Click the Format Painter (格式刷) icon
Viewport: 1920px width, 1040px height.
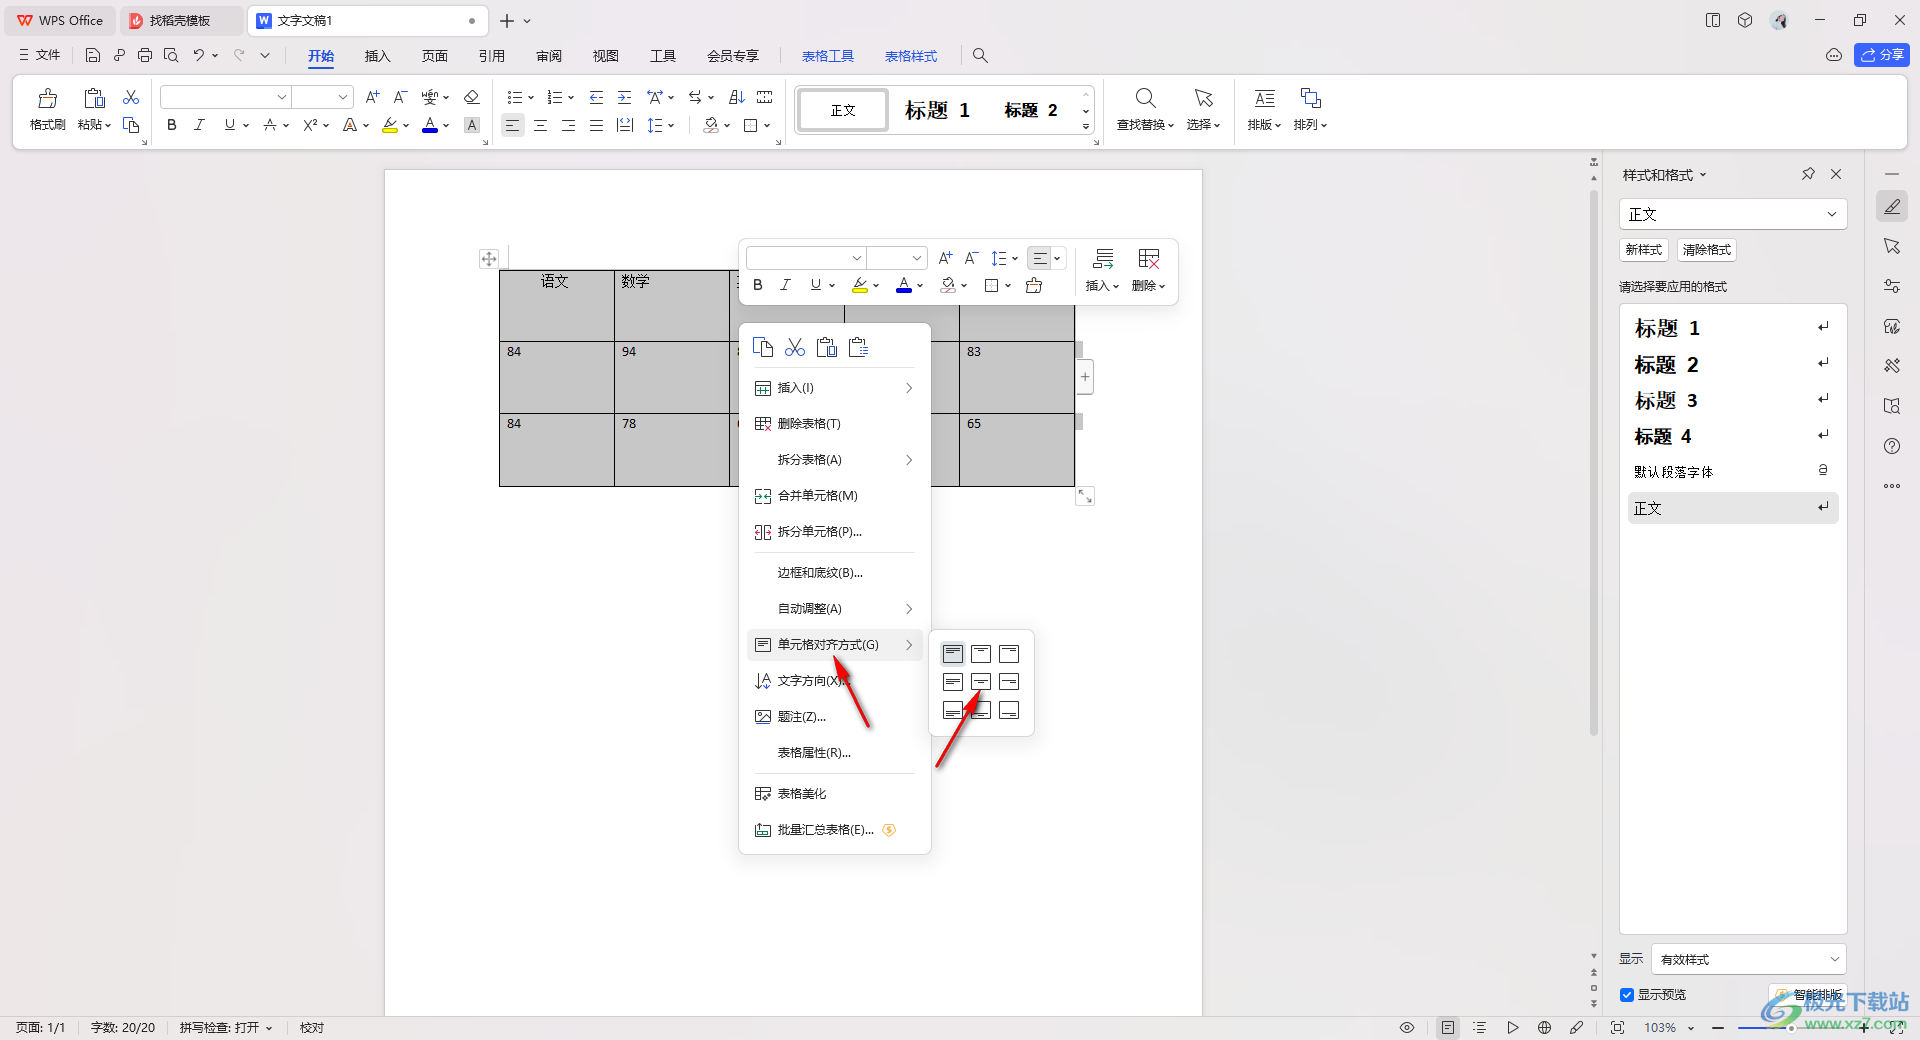tap(47, 98)
